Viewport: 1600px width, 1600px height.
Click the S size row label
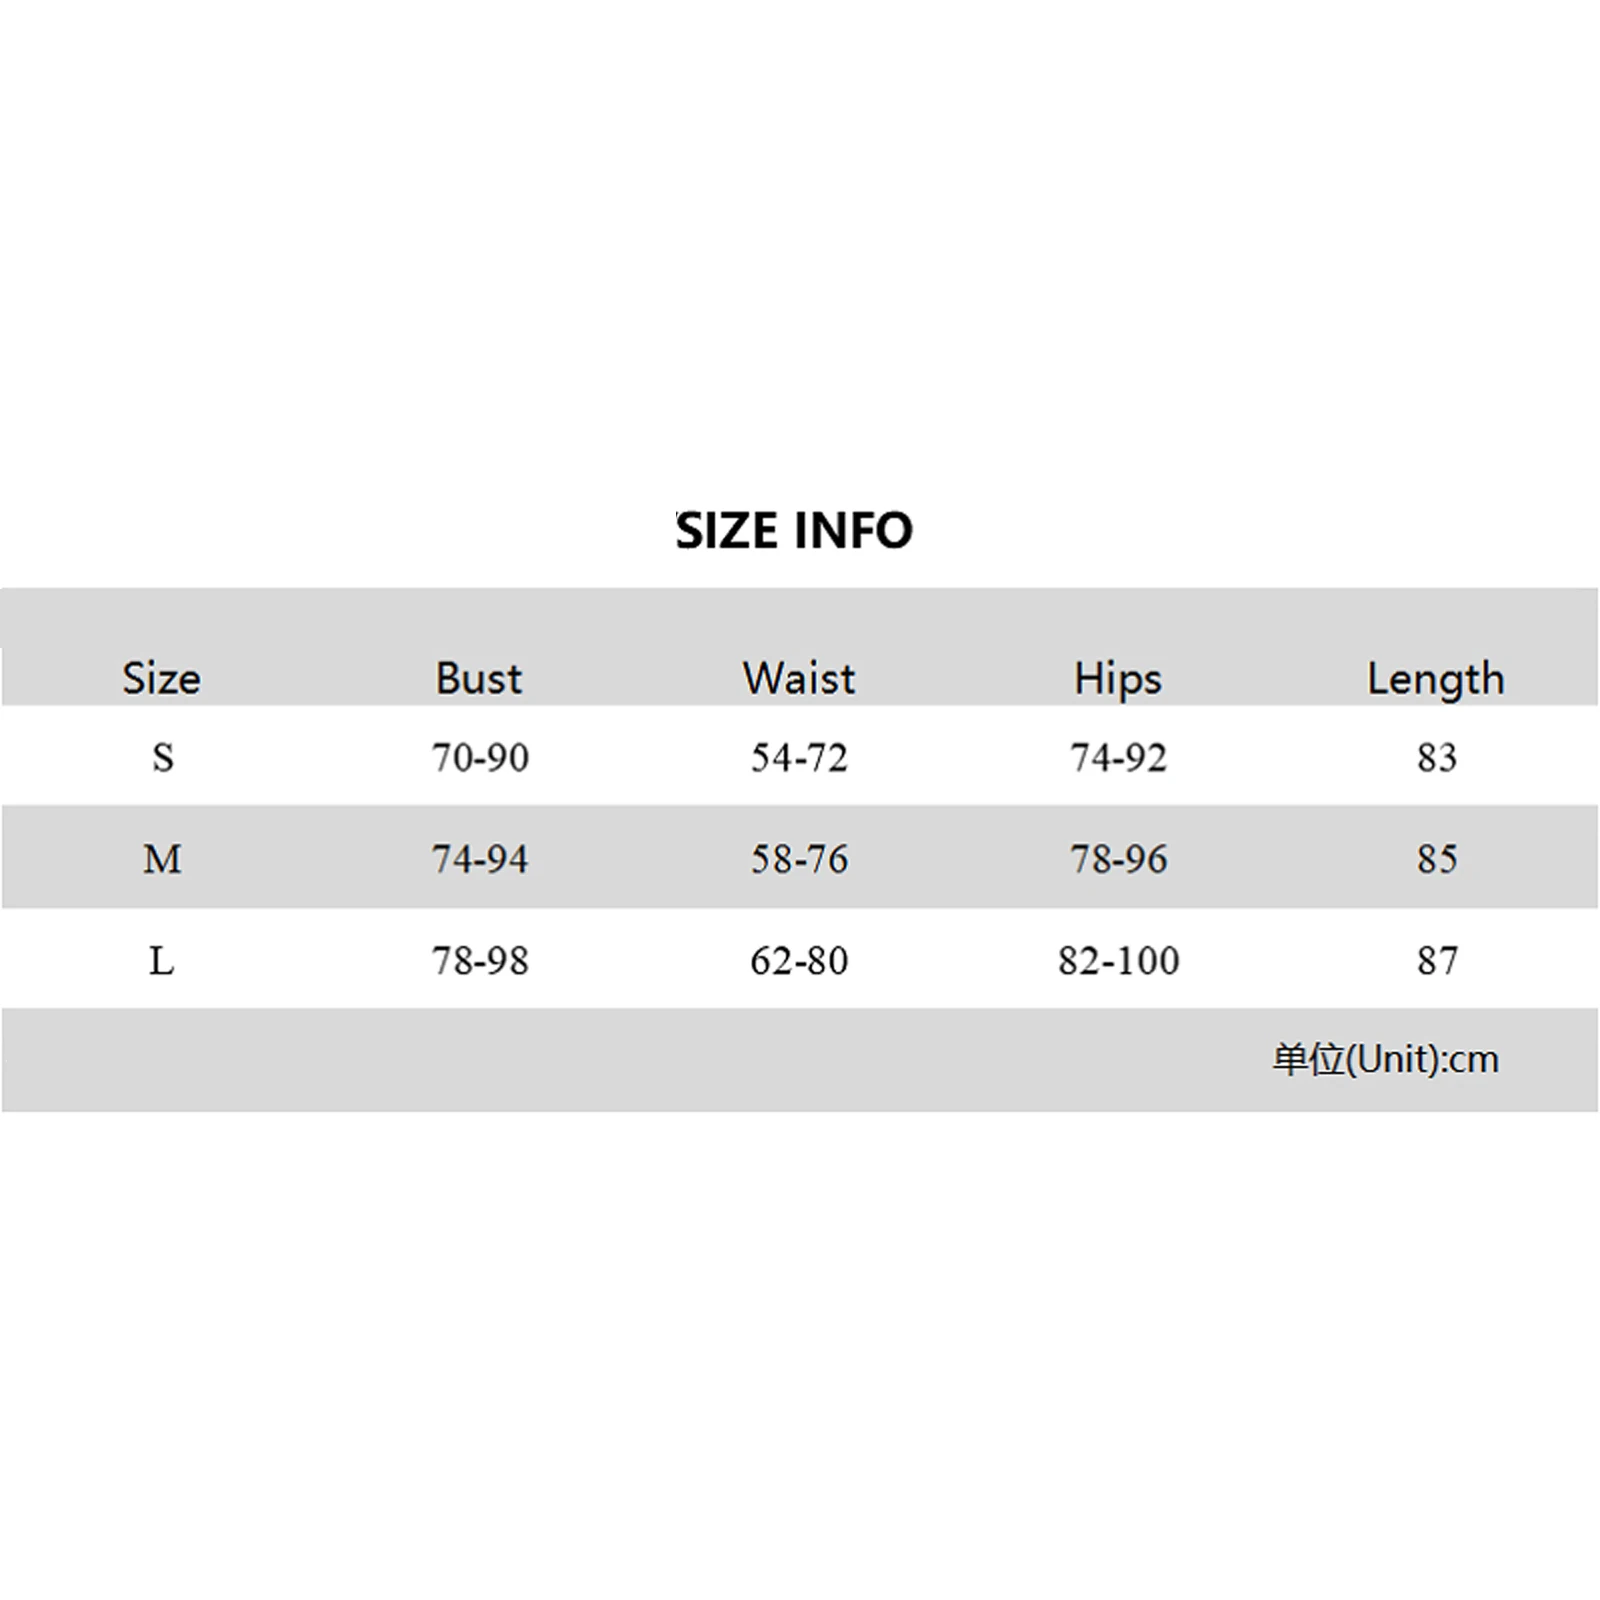click(x=162, y=758)
